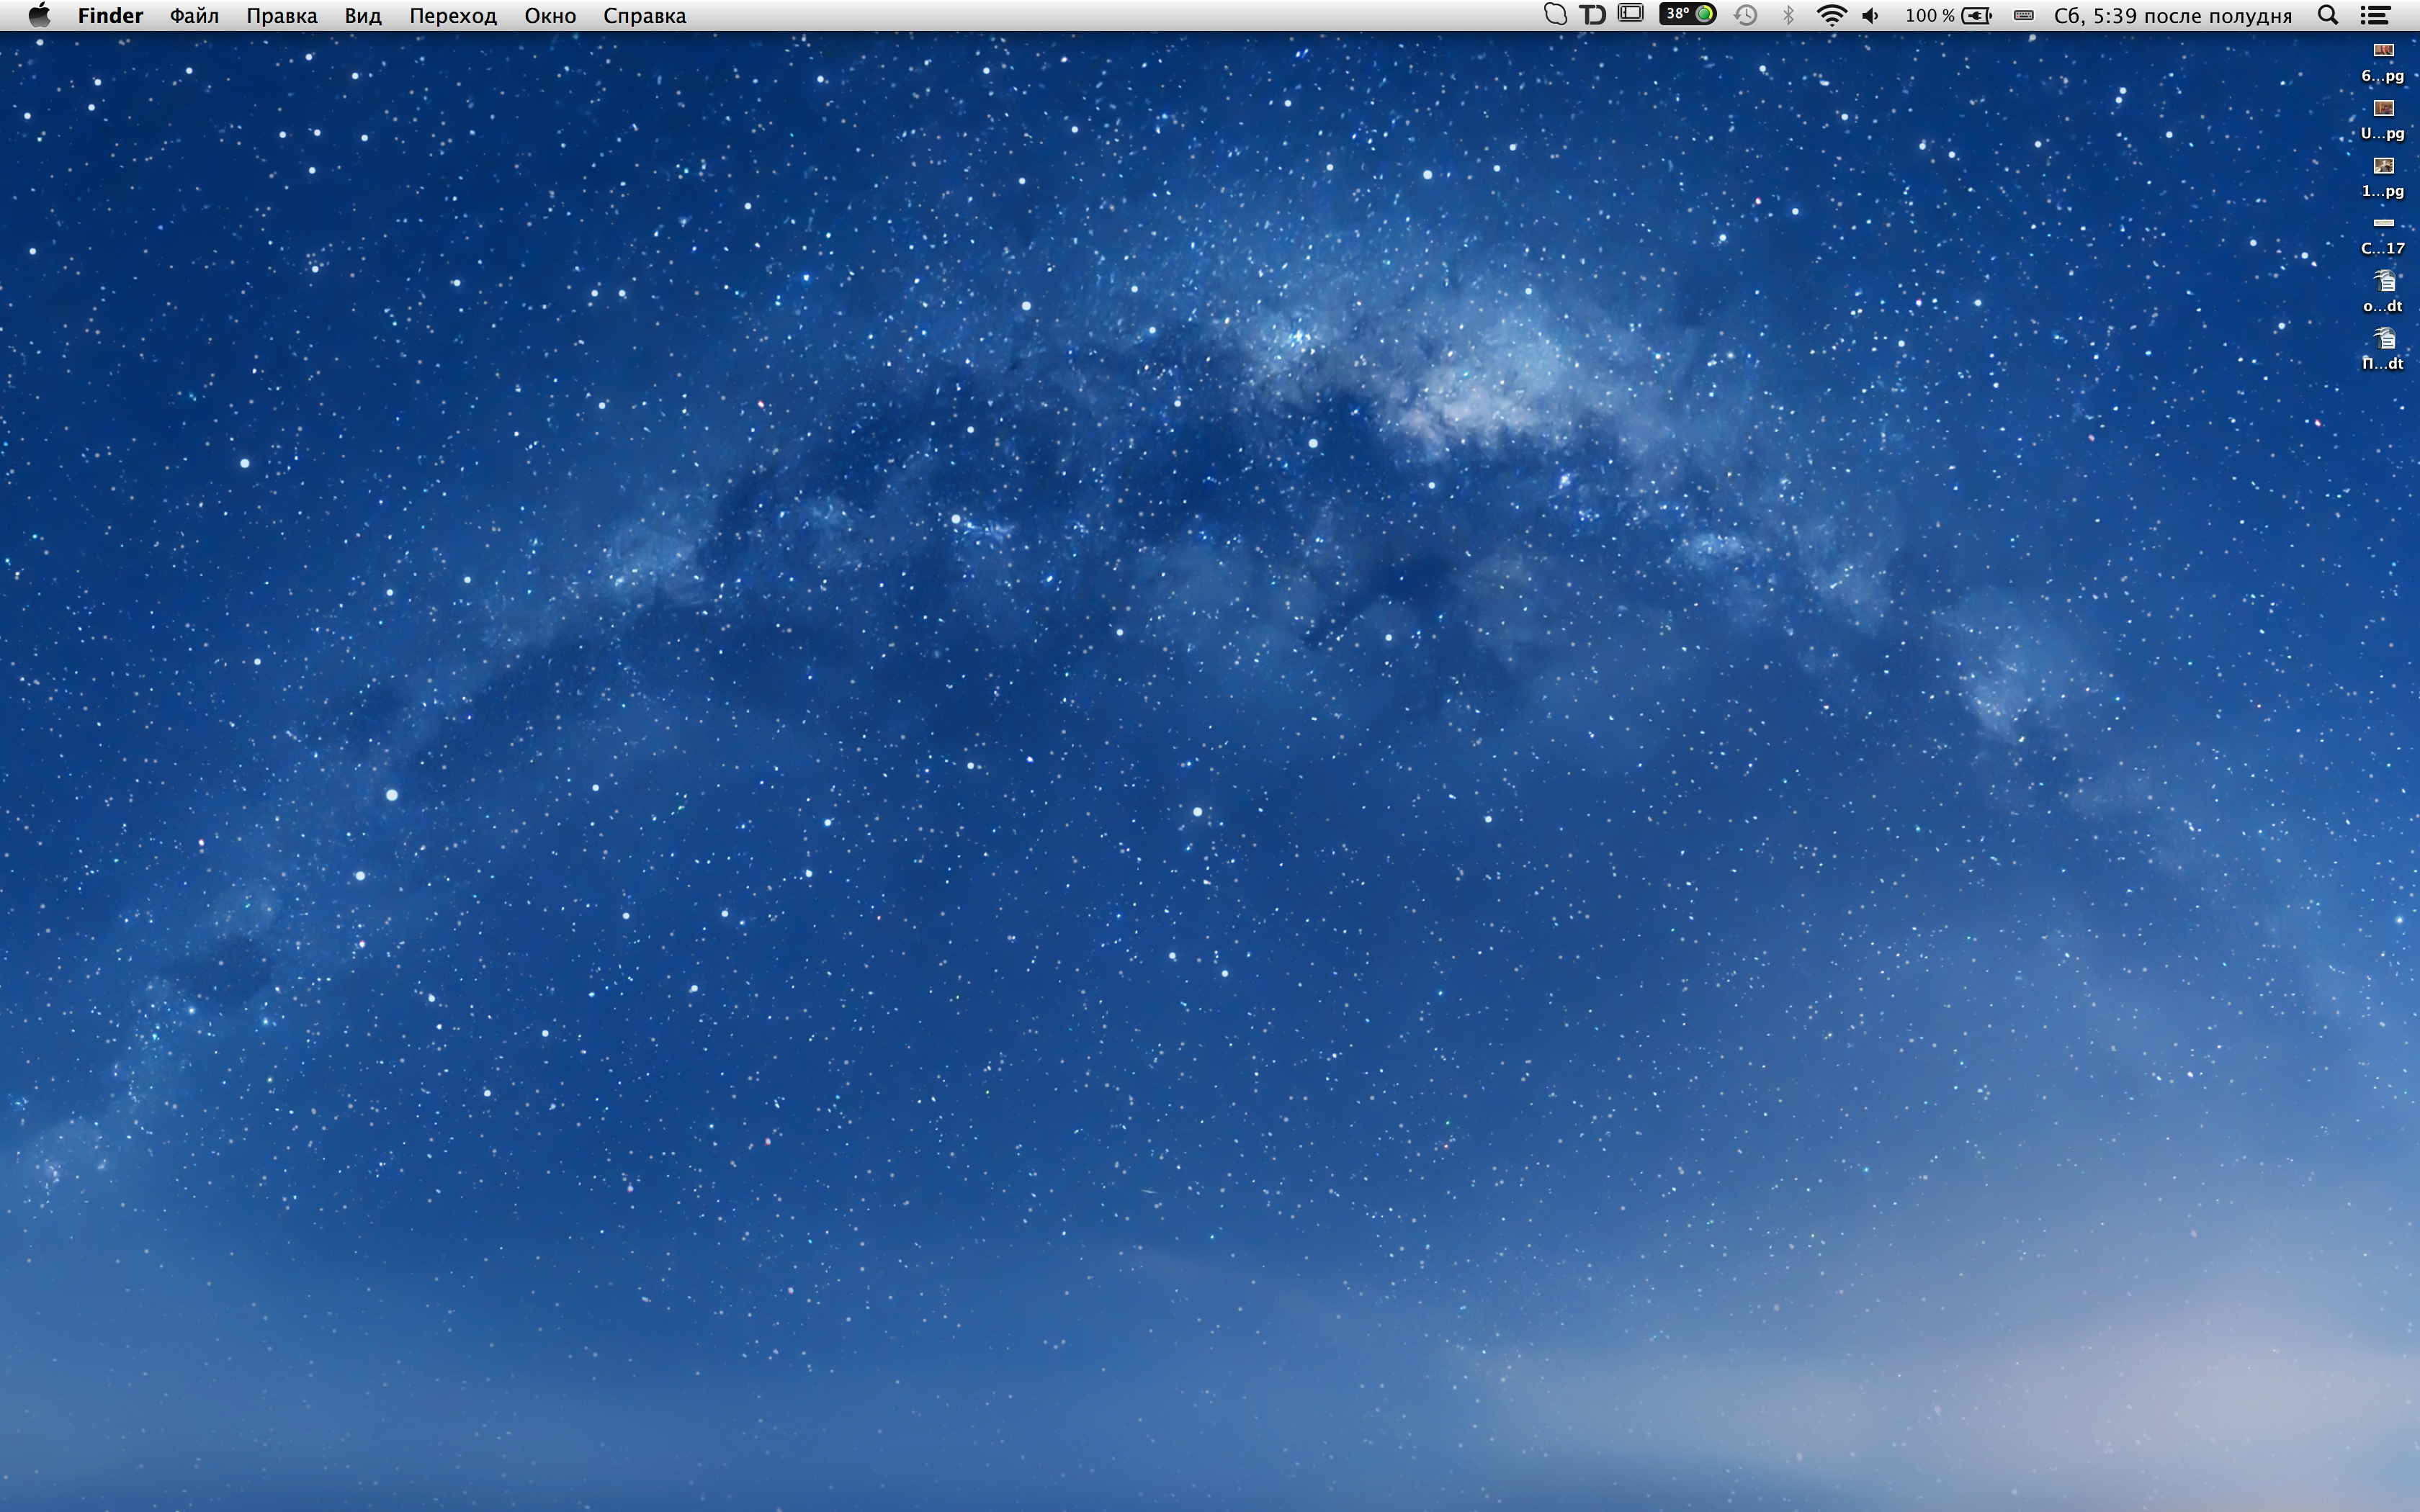
Task: Open Notification Center list icon
Action: tap(2375, 15)
